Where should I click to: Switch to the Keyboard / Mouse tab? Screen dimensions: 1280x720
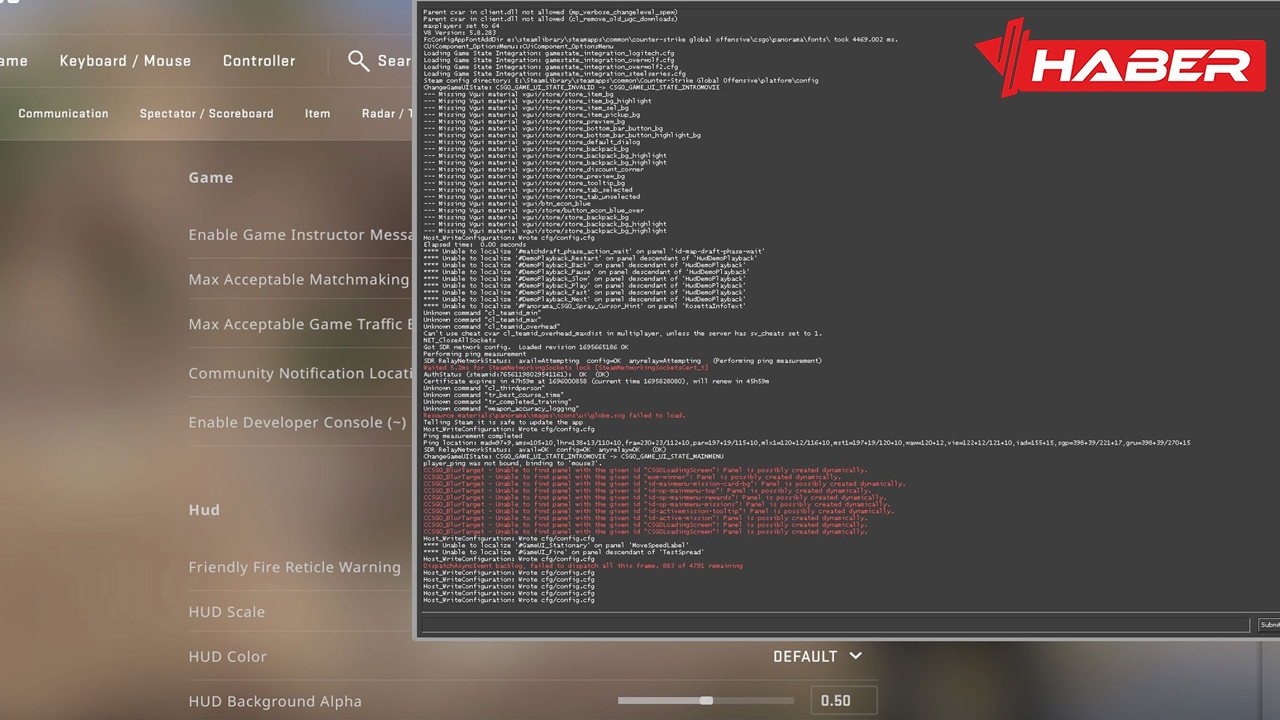click(125, 61)
